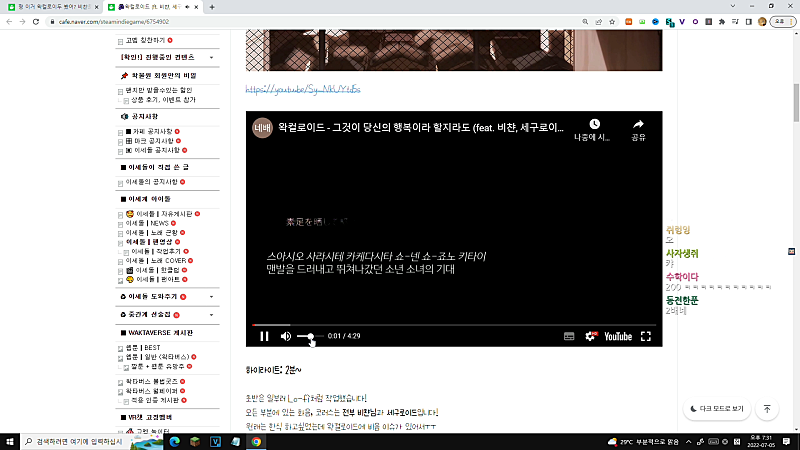The height and width of the screenshot is (450, 800).
Task: Open a new browser tab
Action: coord(212,7)
